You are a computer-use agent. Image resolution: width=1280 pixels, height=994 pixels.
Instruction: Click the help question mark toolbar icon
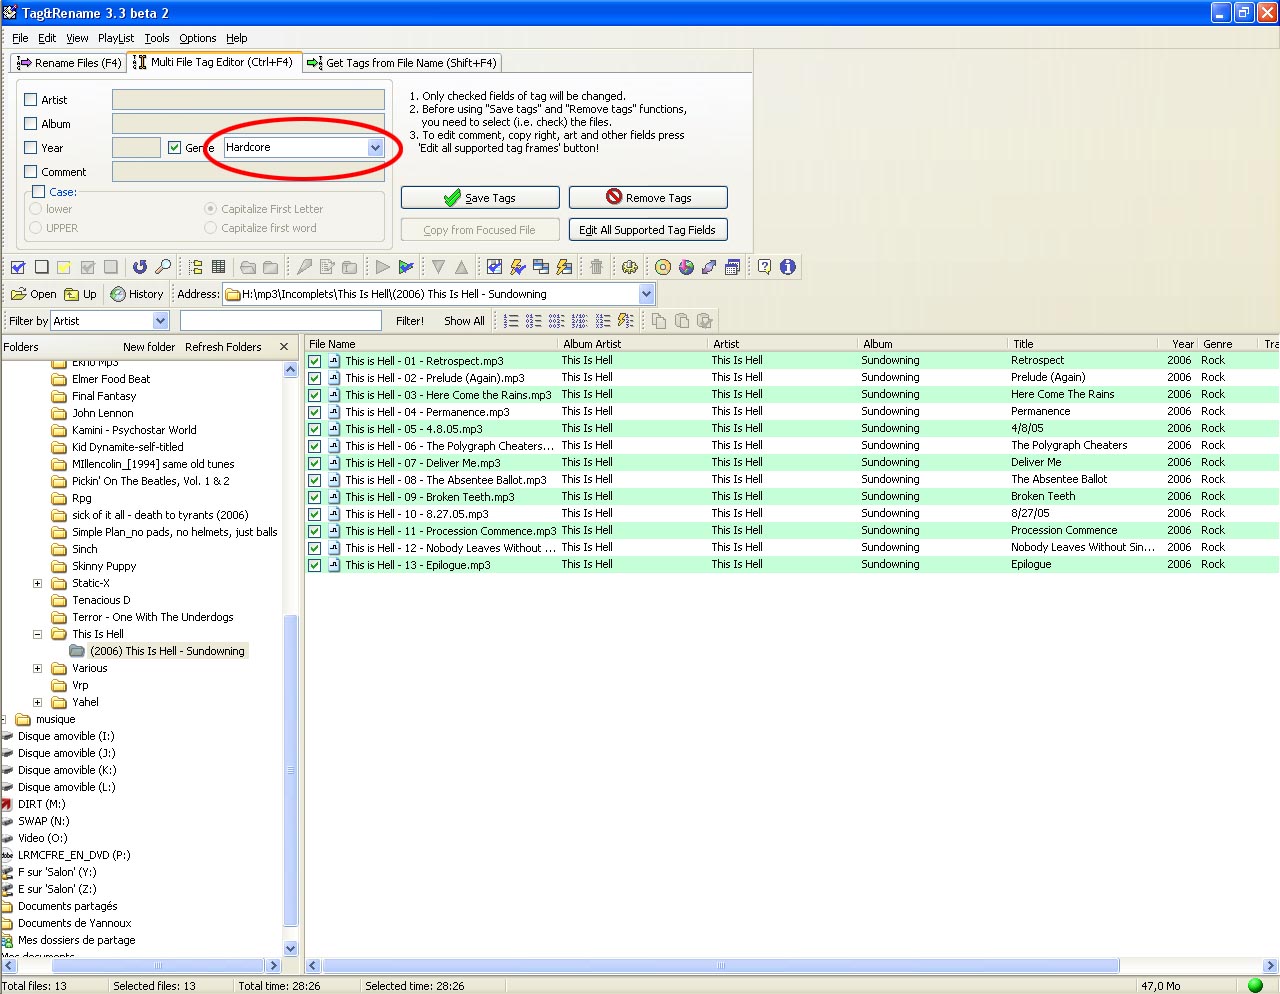[764, 267]
